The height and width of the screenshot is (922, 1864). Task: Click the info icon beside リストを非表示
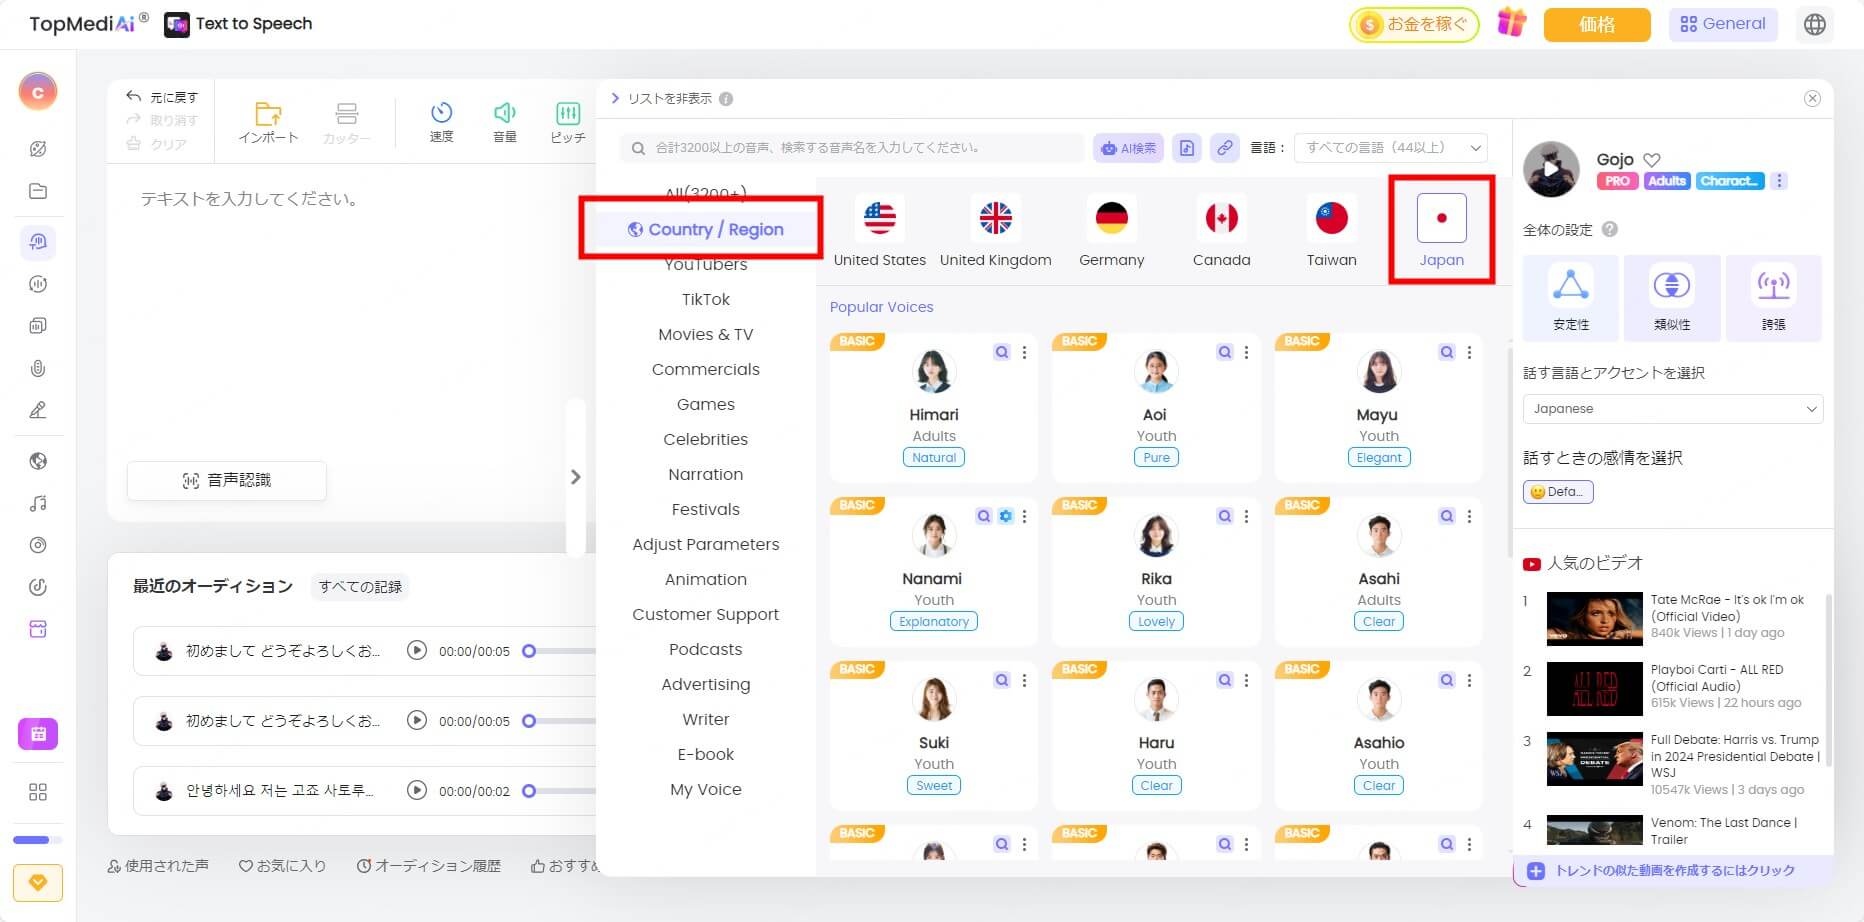(x=726, y=99)
